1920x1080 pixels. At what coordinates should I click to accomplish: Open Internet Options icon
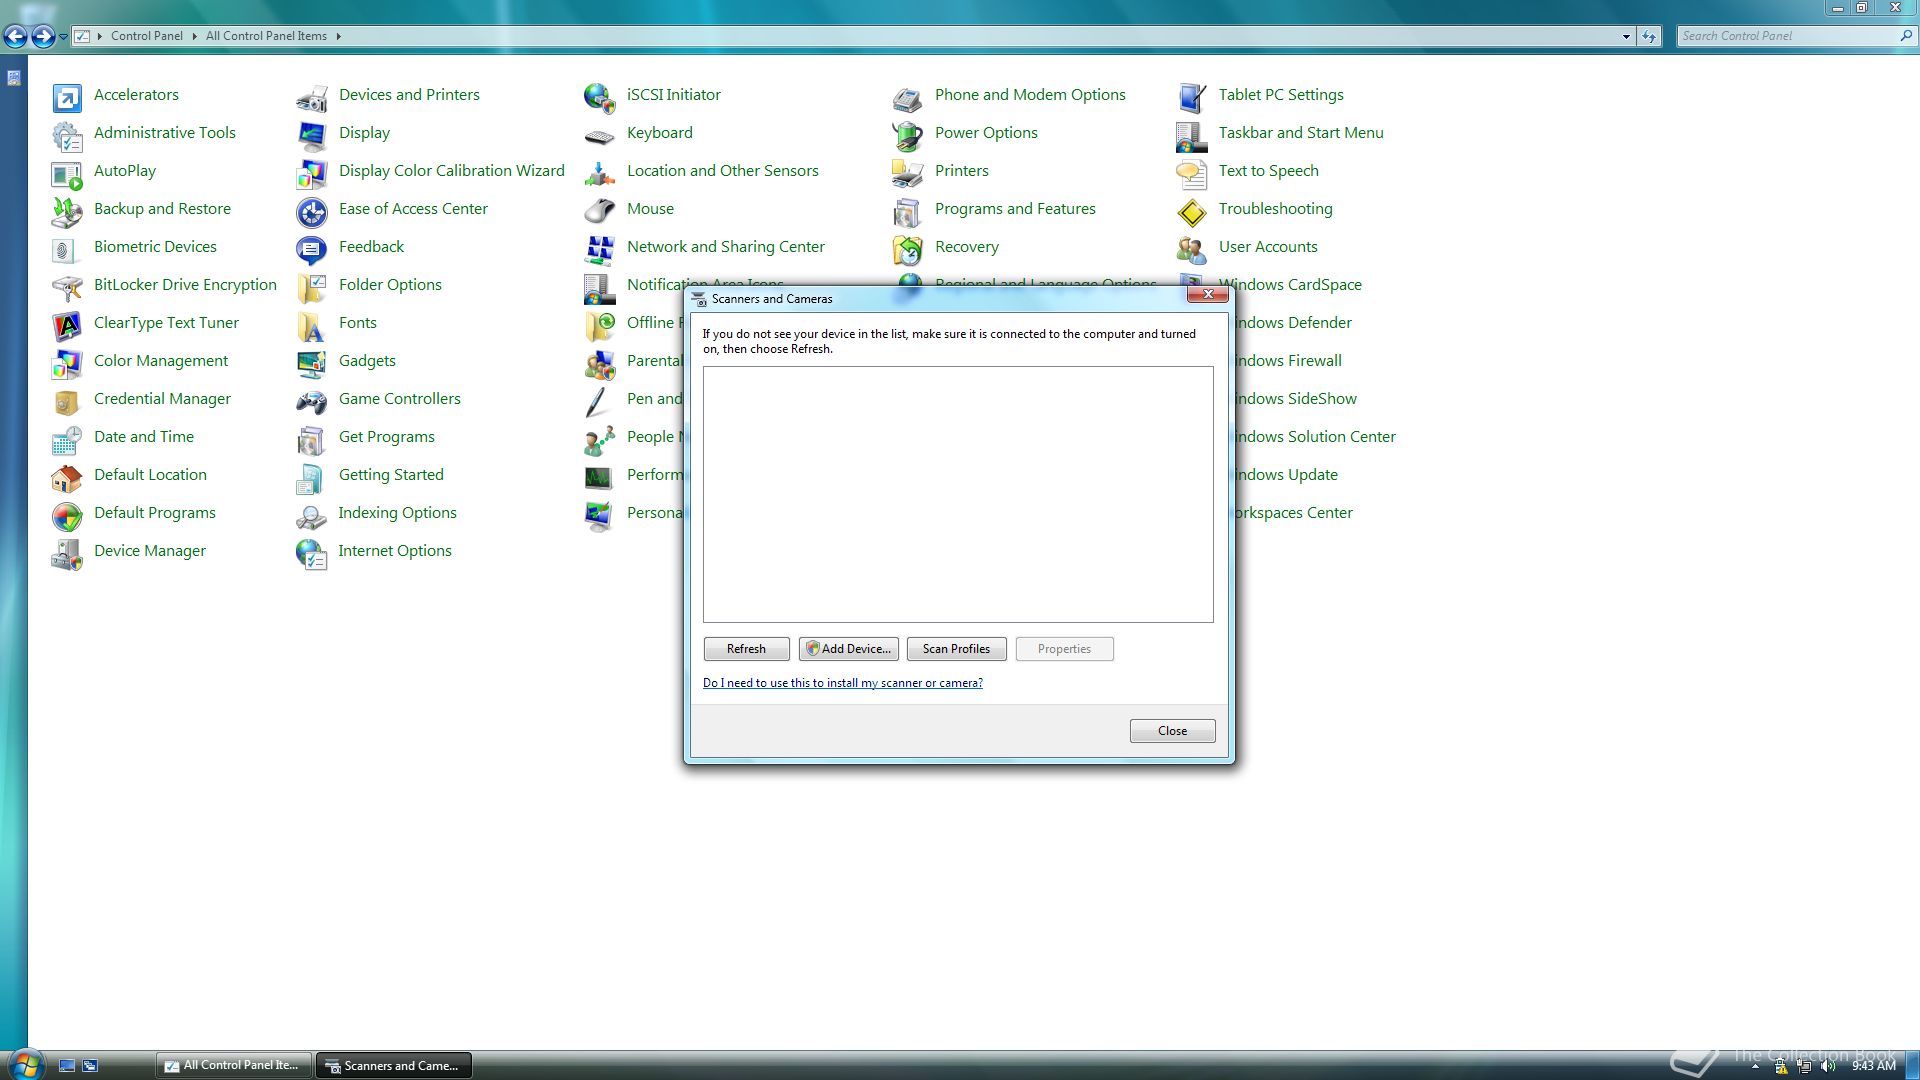coord(312,553)
